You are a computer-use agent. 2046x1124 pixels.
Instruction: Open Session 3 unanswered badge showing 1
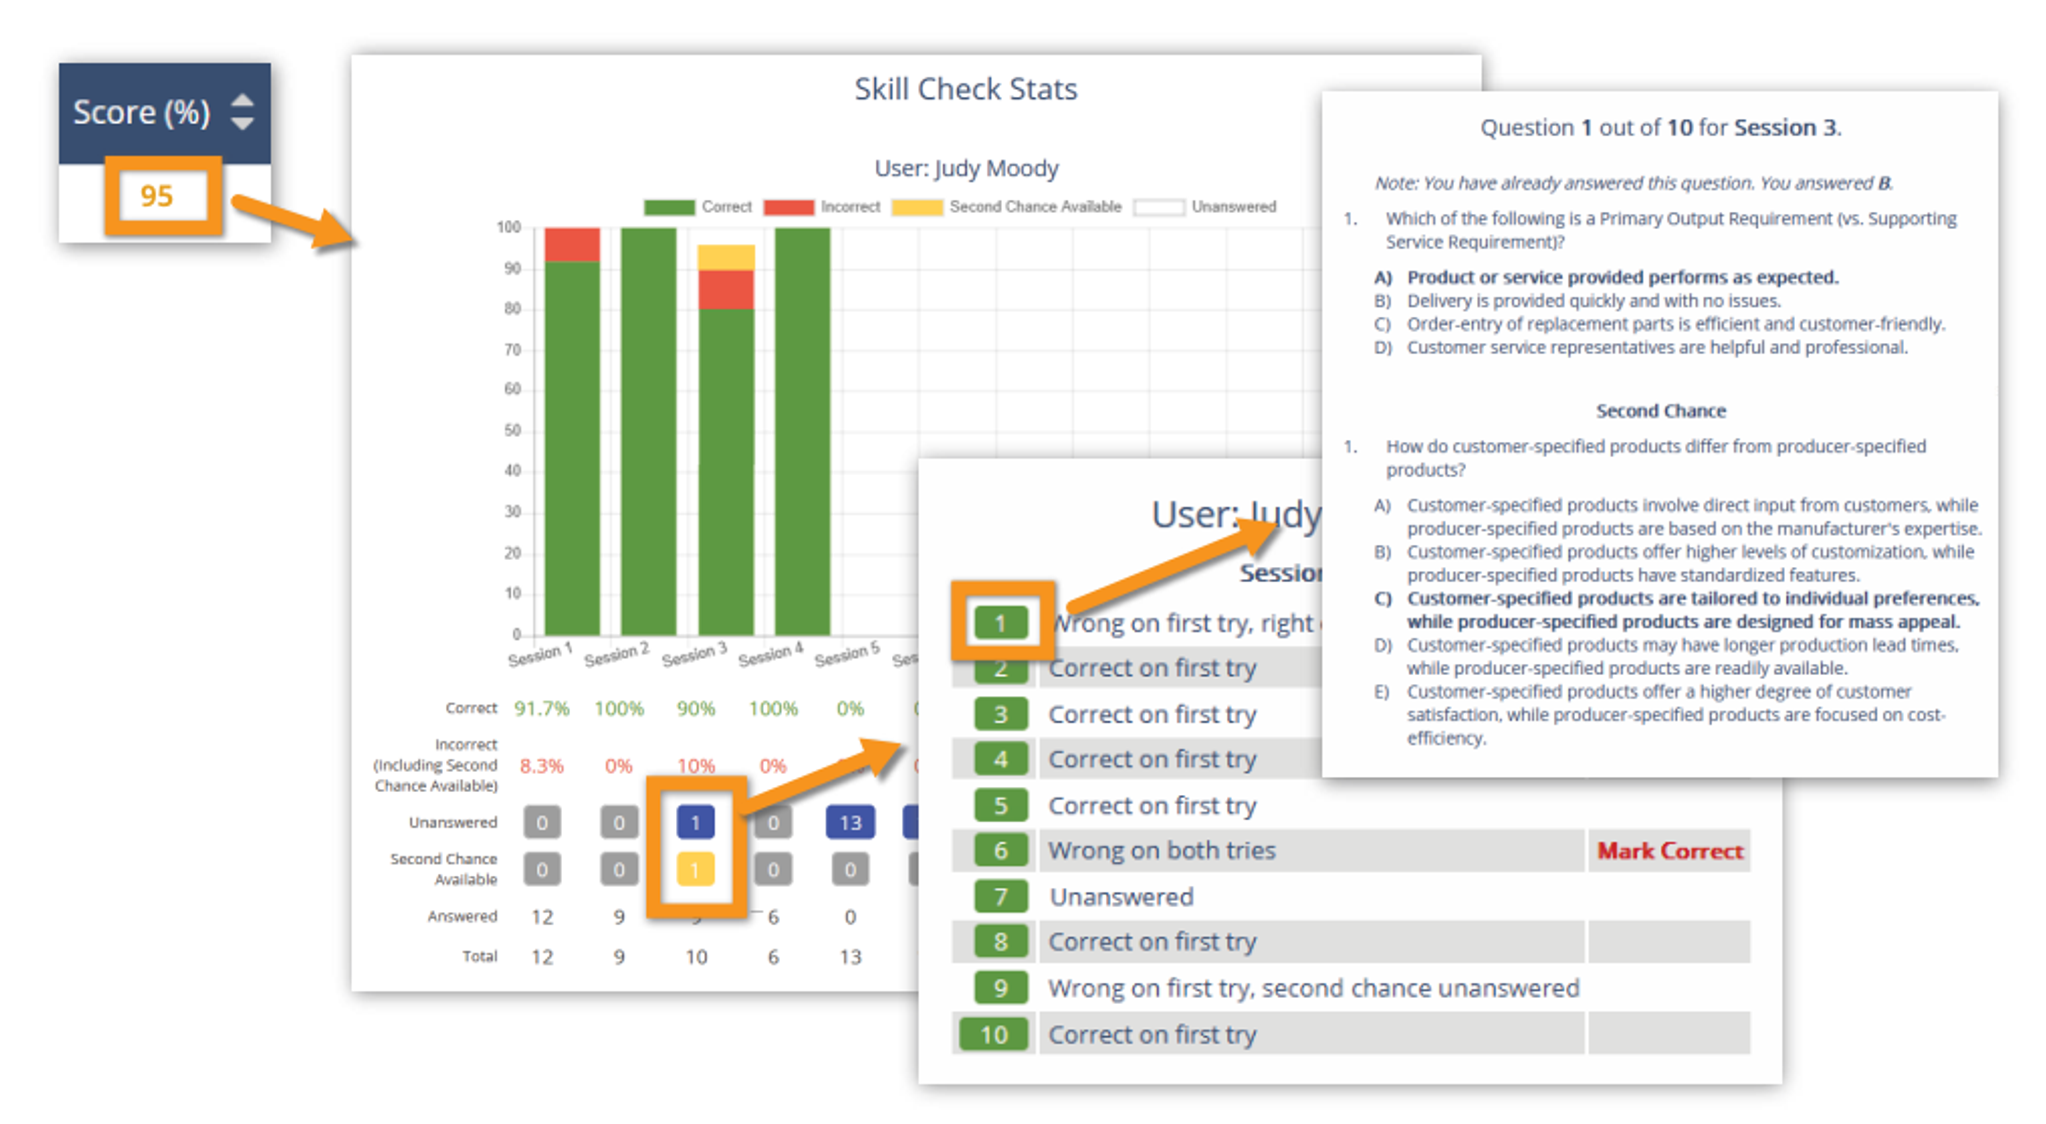tap(695, 822)
